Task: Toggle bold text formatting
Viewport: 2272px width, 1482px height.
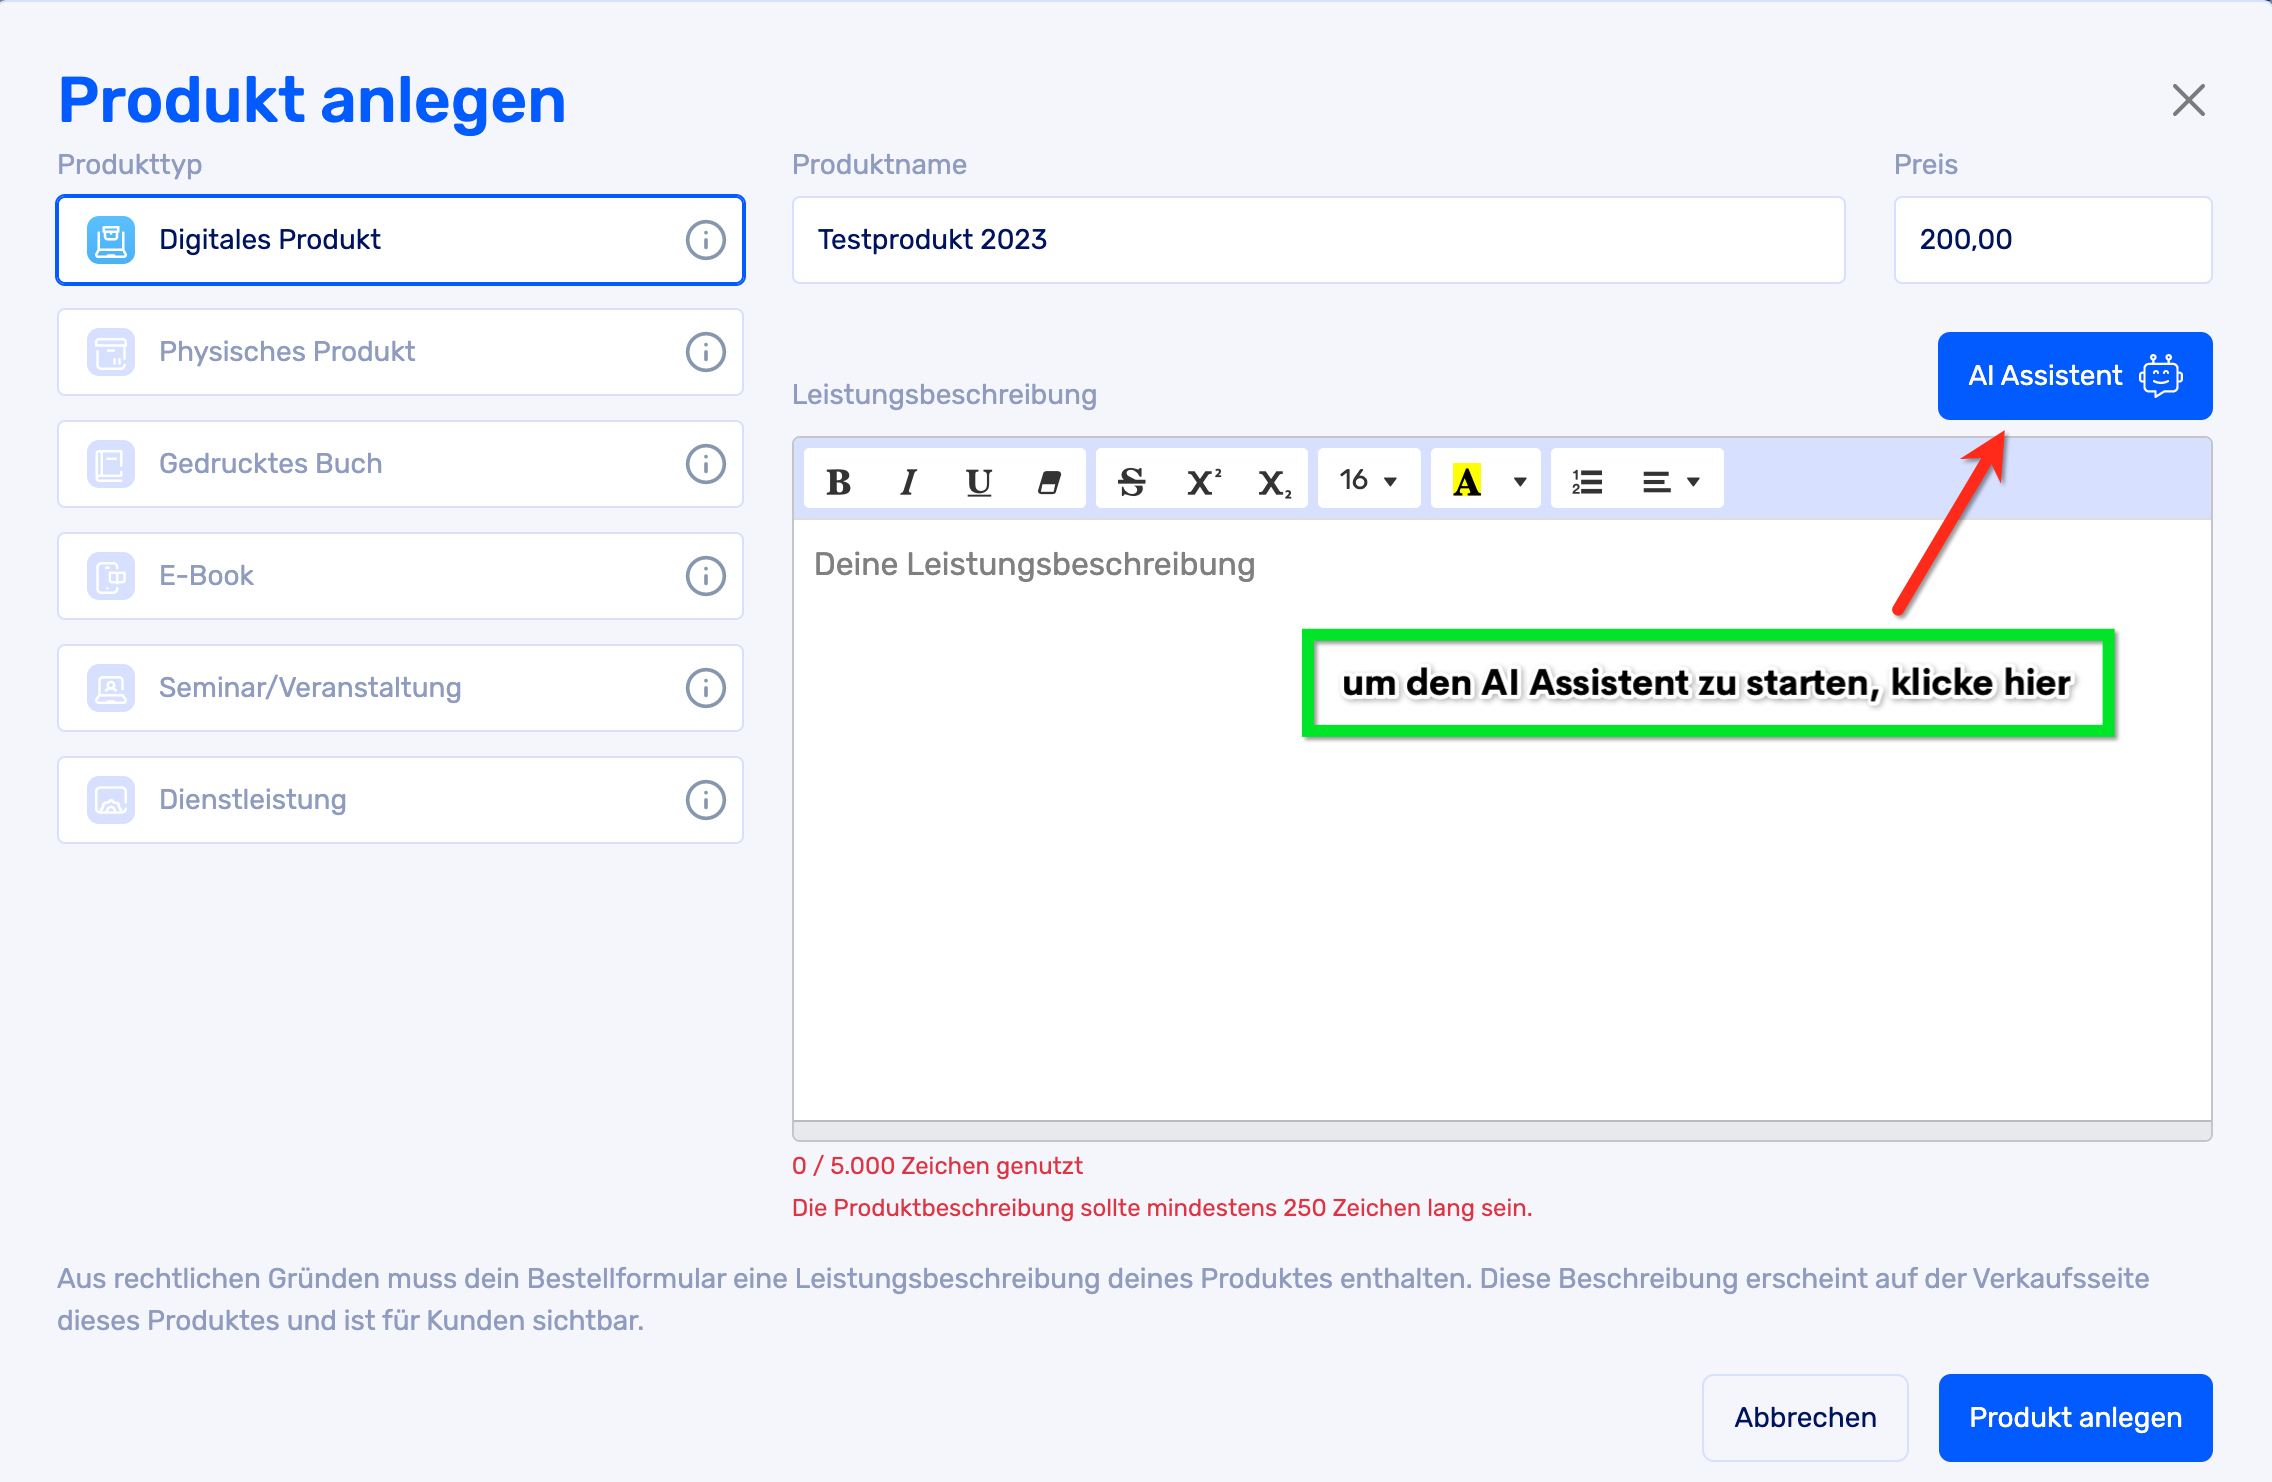Action: coord(838,482)
